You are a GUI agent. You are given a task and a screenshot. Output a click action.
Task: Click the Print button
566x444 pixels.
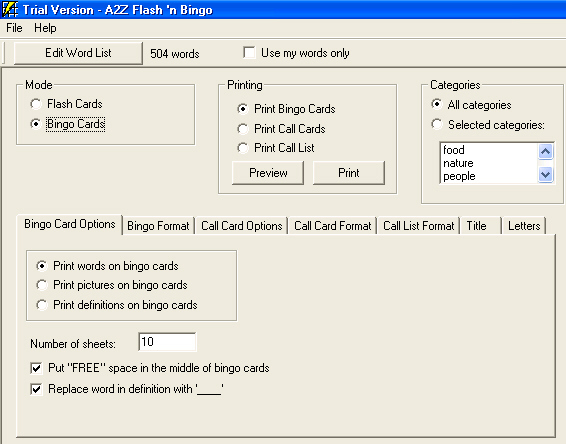349,173
